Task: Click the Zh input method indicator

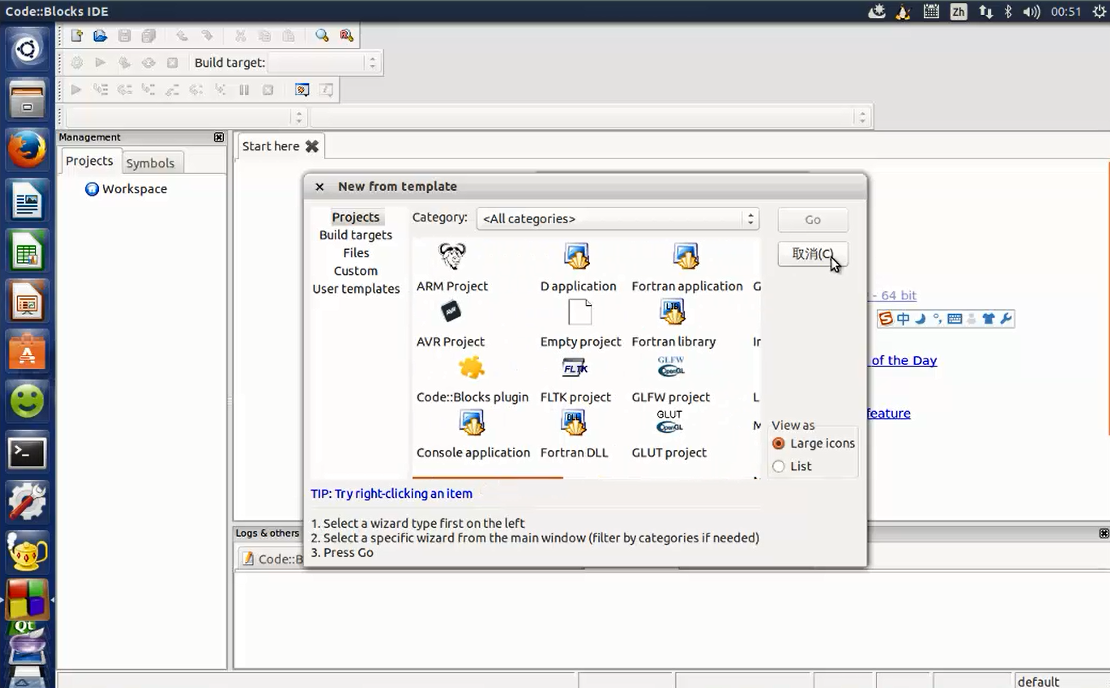Action: (959, 11)
